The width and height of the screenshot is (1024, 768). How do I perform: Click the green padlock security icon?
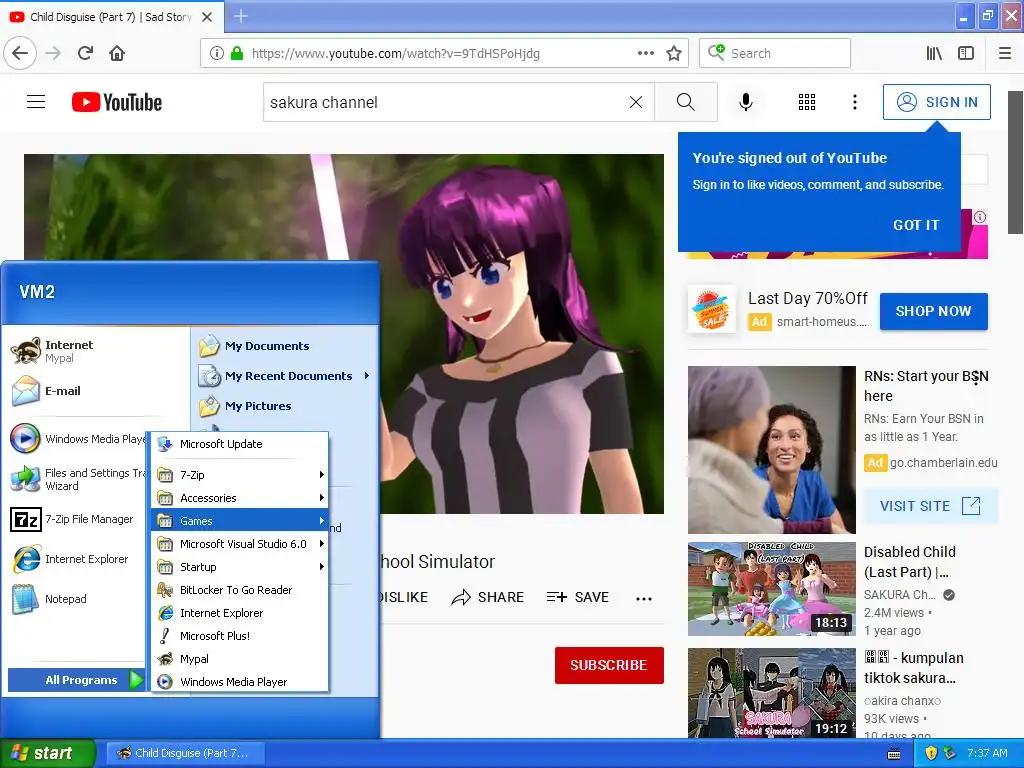237,53
